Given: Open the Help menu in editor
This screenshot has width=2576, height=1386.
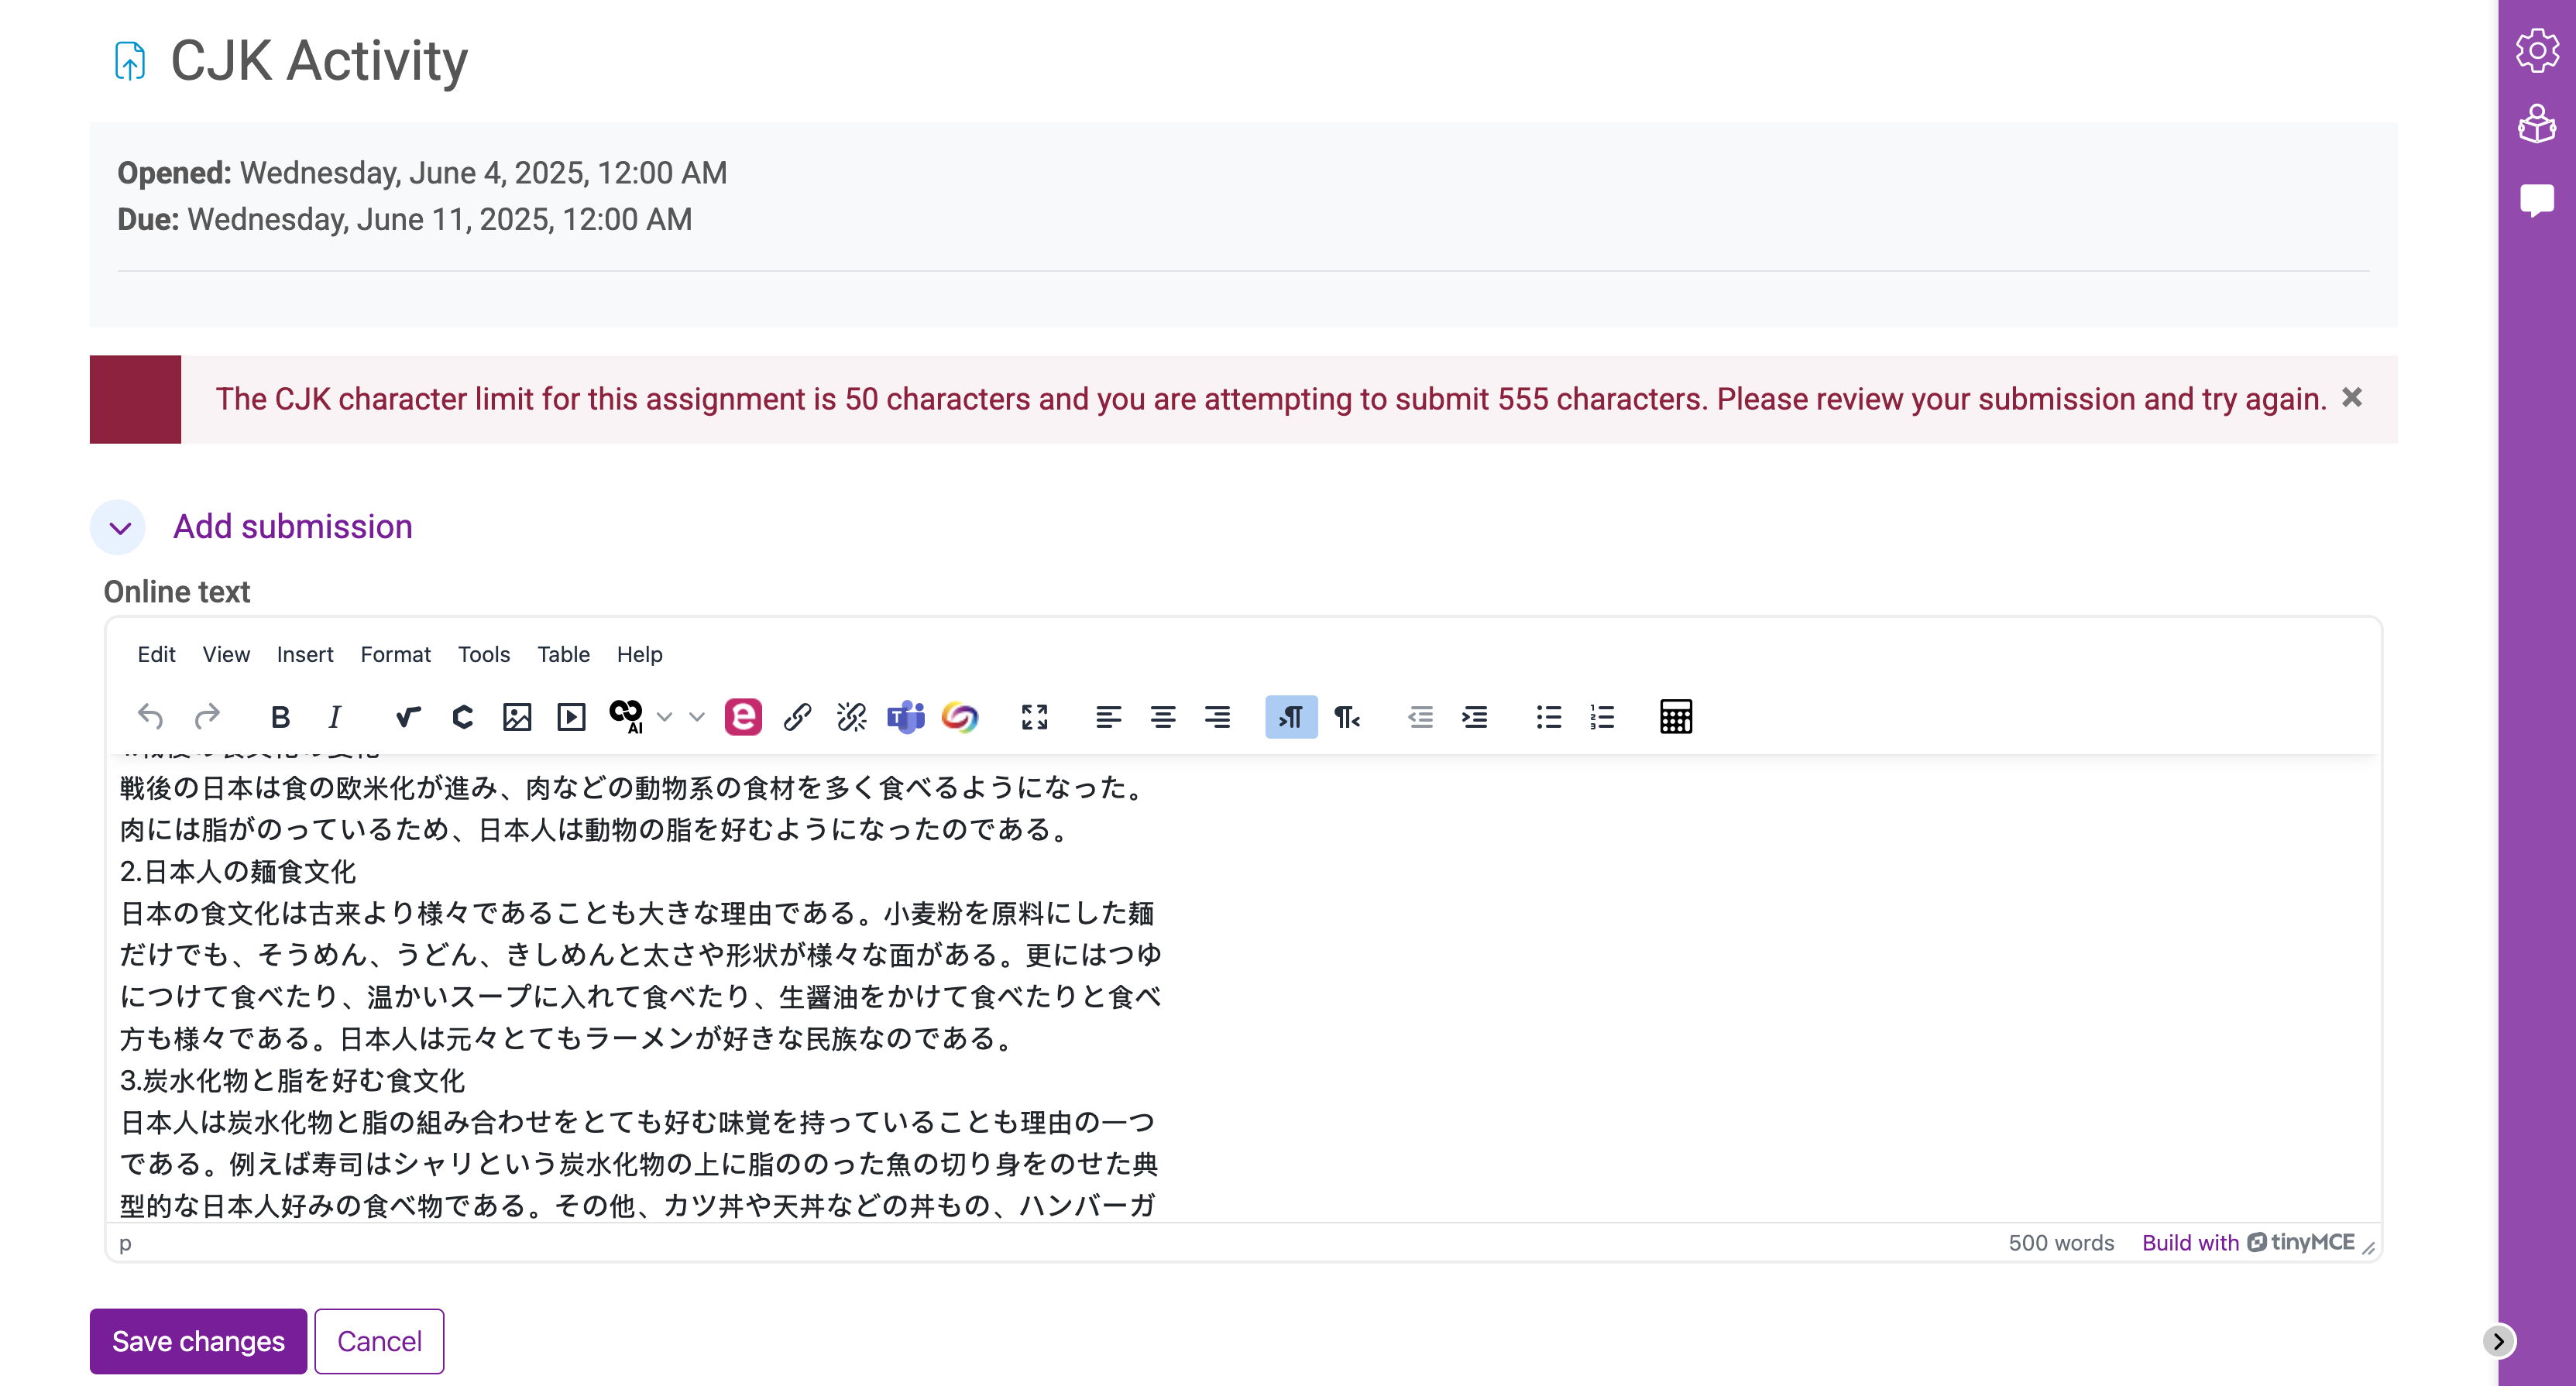Looking at the screenshot, I should tap(639, 654).
